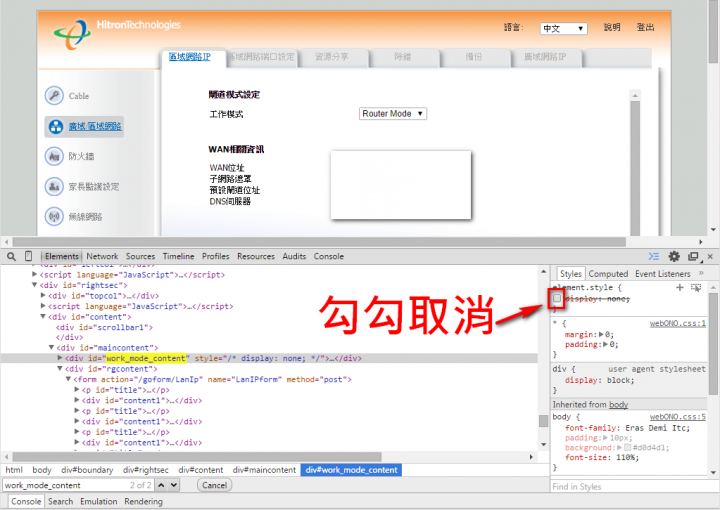
Task: Select the WAN/LAN (廣域/區域網路) sidebar icon
Action: (x=56, y=126)
